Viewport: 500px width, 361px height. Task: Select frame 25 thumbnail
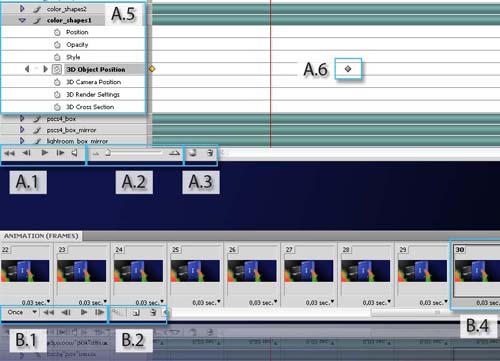coord(195,271)
